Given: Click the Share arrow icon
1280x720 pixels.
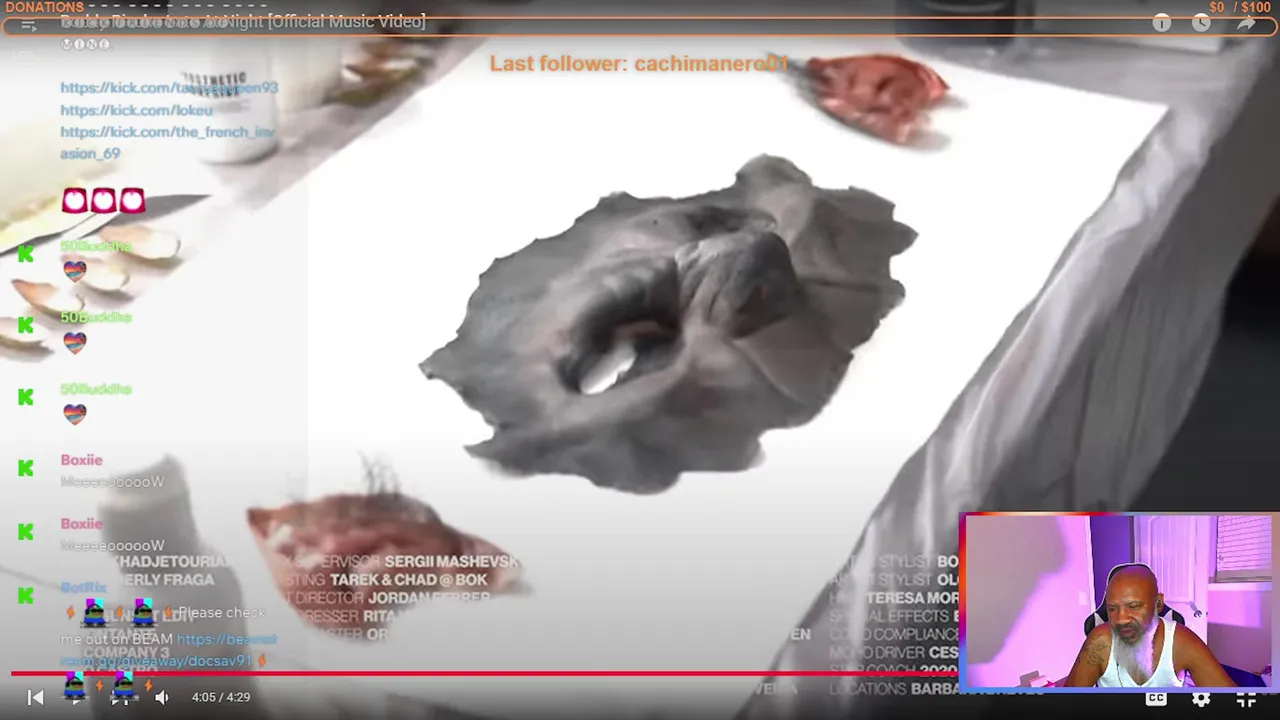Looking at the screenshot, I should pyautogui.click(x=1245, y=23).
